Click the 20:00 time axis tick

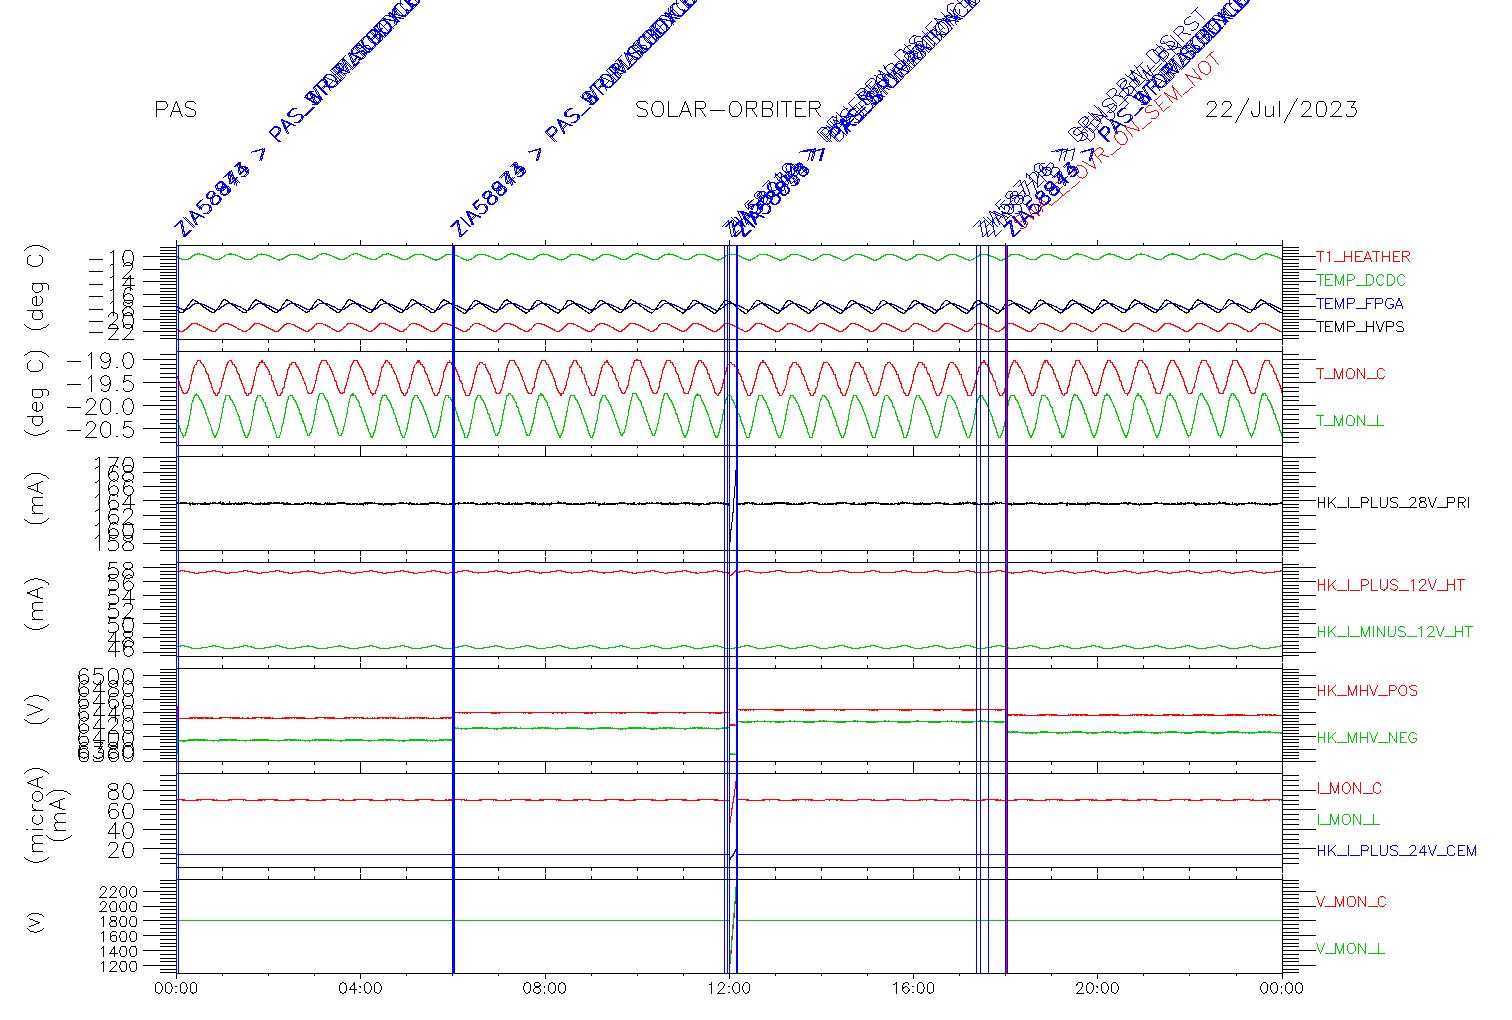(1097, 989)
